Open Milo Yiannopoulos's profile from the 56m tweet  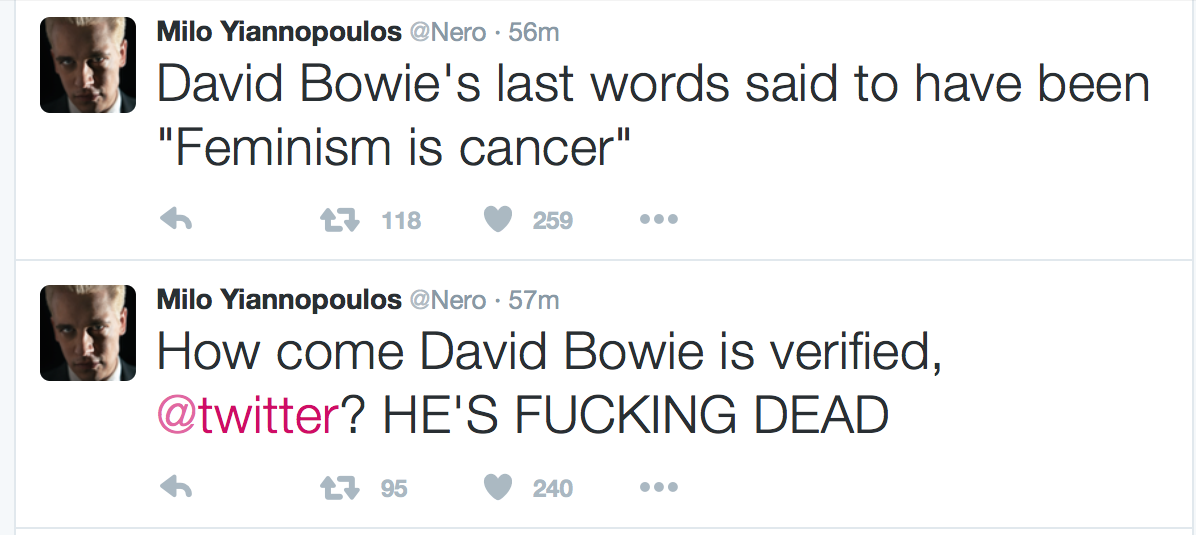point(278,31)
